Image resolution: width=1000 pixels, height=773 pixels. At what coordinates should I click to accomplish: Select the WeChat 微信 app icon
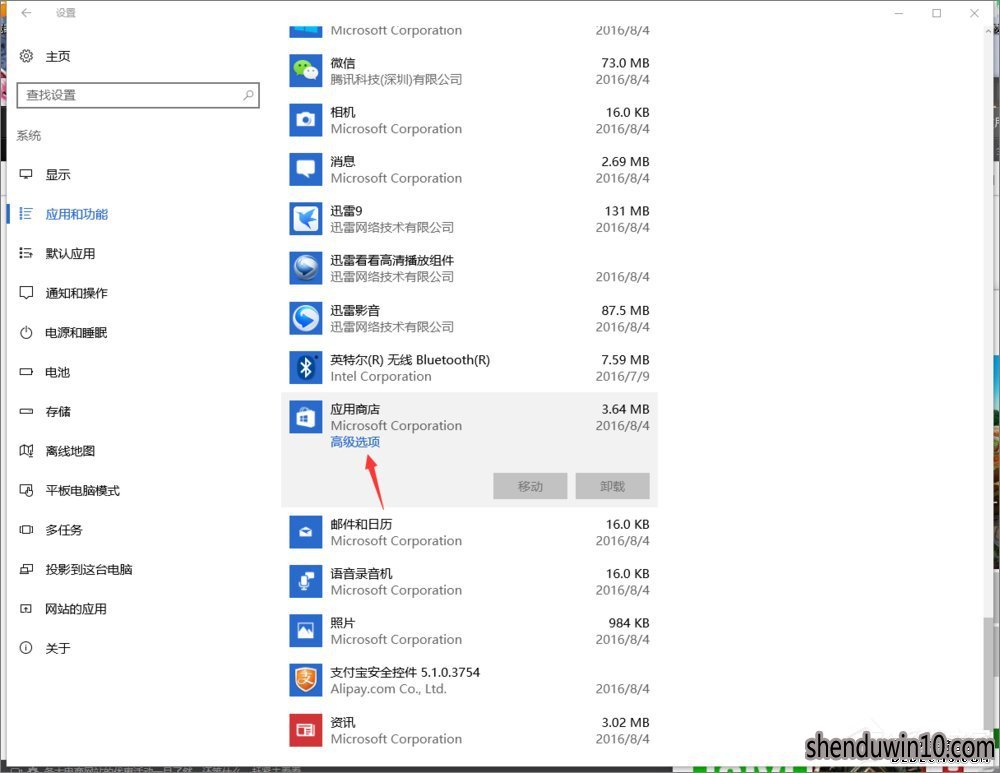[x=305, y=71]
